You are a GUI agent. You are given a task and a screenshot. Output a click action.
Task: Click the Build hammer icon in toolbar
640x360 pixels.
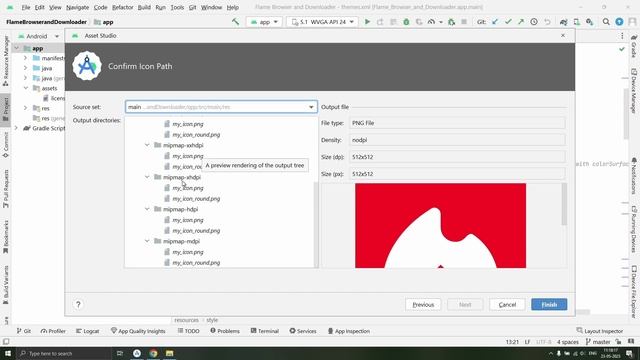(236, 22)
